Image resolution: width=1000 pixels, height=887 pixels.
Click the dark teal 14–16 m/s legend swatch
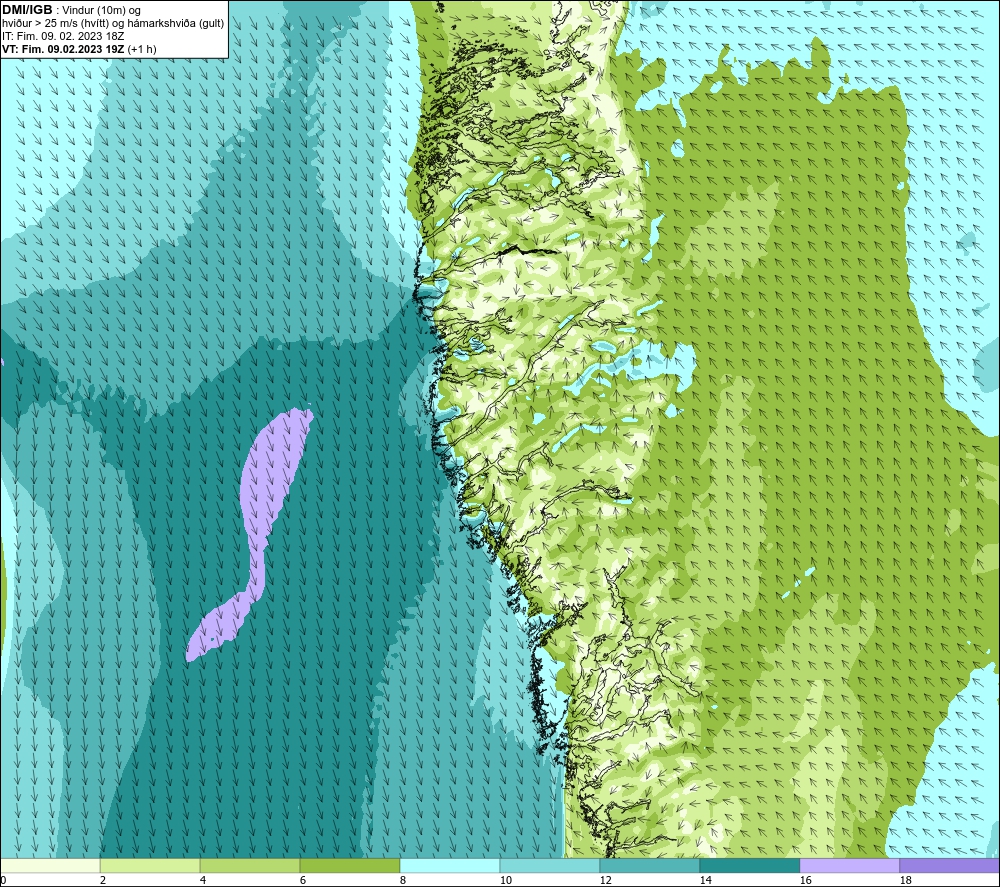pos(749,865)
